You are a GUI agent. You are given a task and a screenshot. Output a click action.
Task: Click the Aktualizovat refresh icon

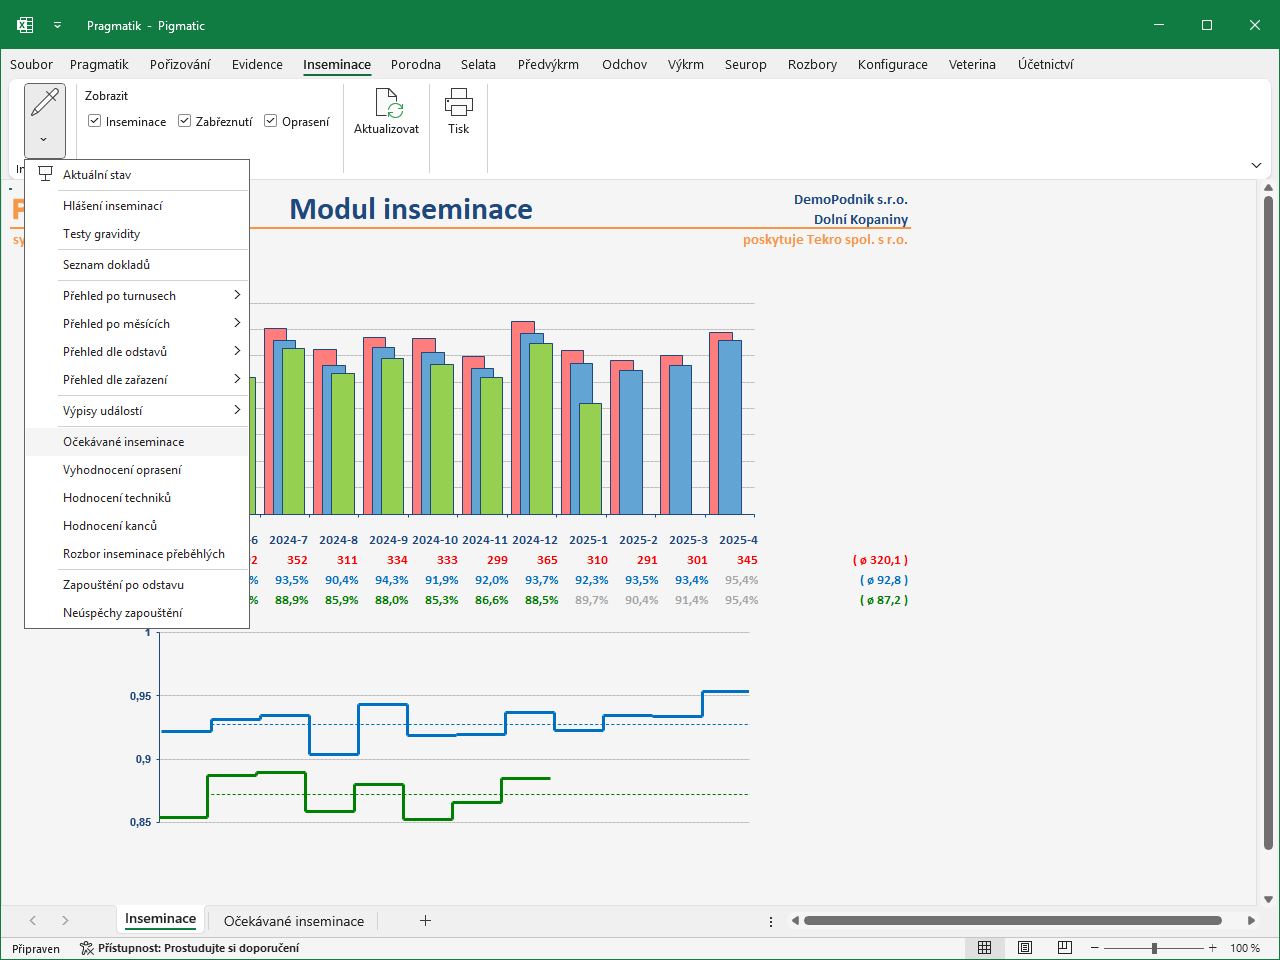coord(387,102)
